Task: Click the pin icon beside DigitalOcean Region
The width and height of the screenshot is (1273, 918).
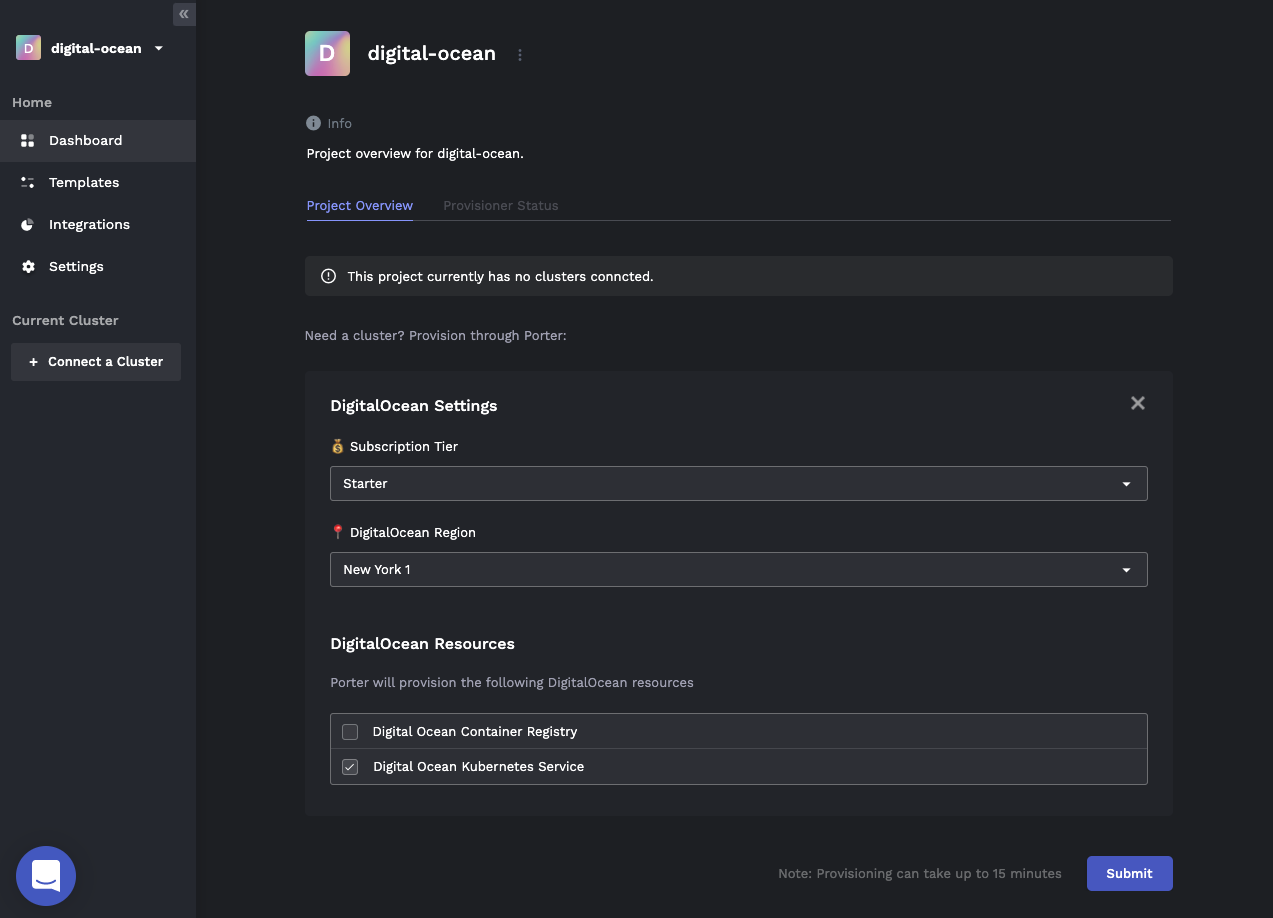Action: 337,532
